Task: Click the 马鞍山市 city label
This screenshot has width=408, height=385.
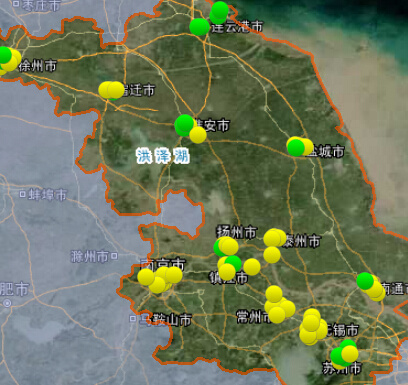Action: point(165,320)
